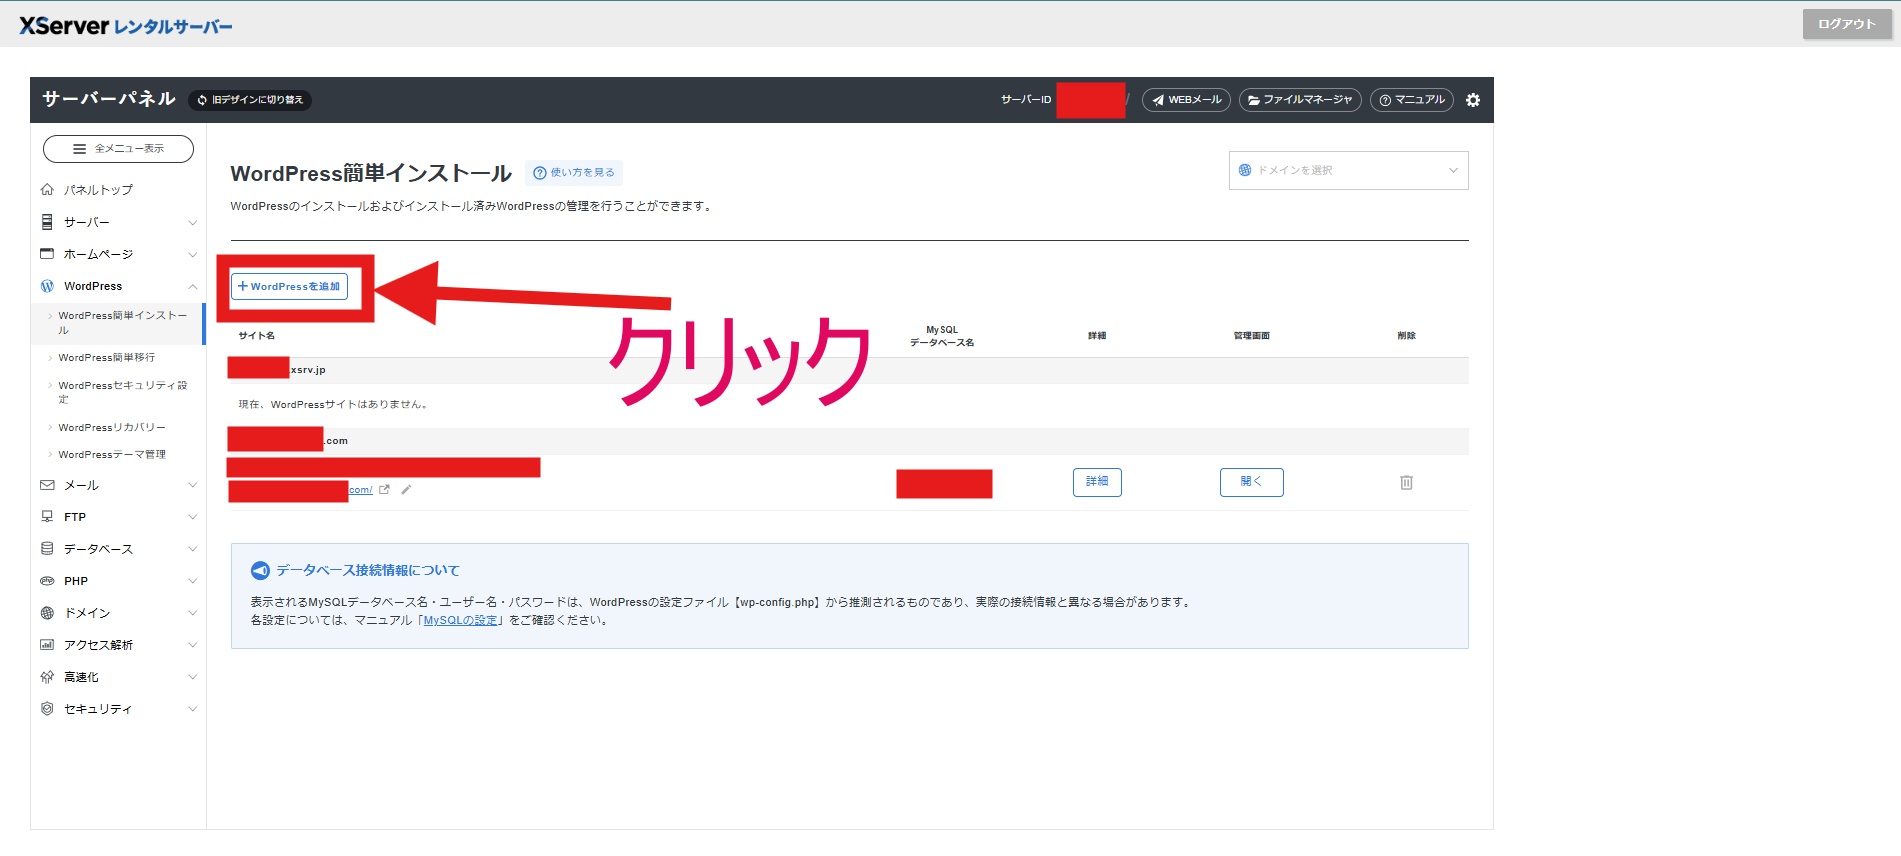Screen dimensions: 1901x856
Task: Click the external link icon beside site URL
Action: (384, 490)
